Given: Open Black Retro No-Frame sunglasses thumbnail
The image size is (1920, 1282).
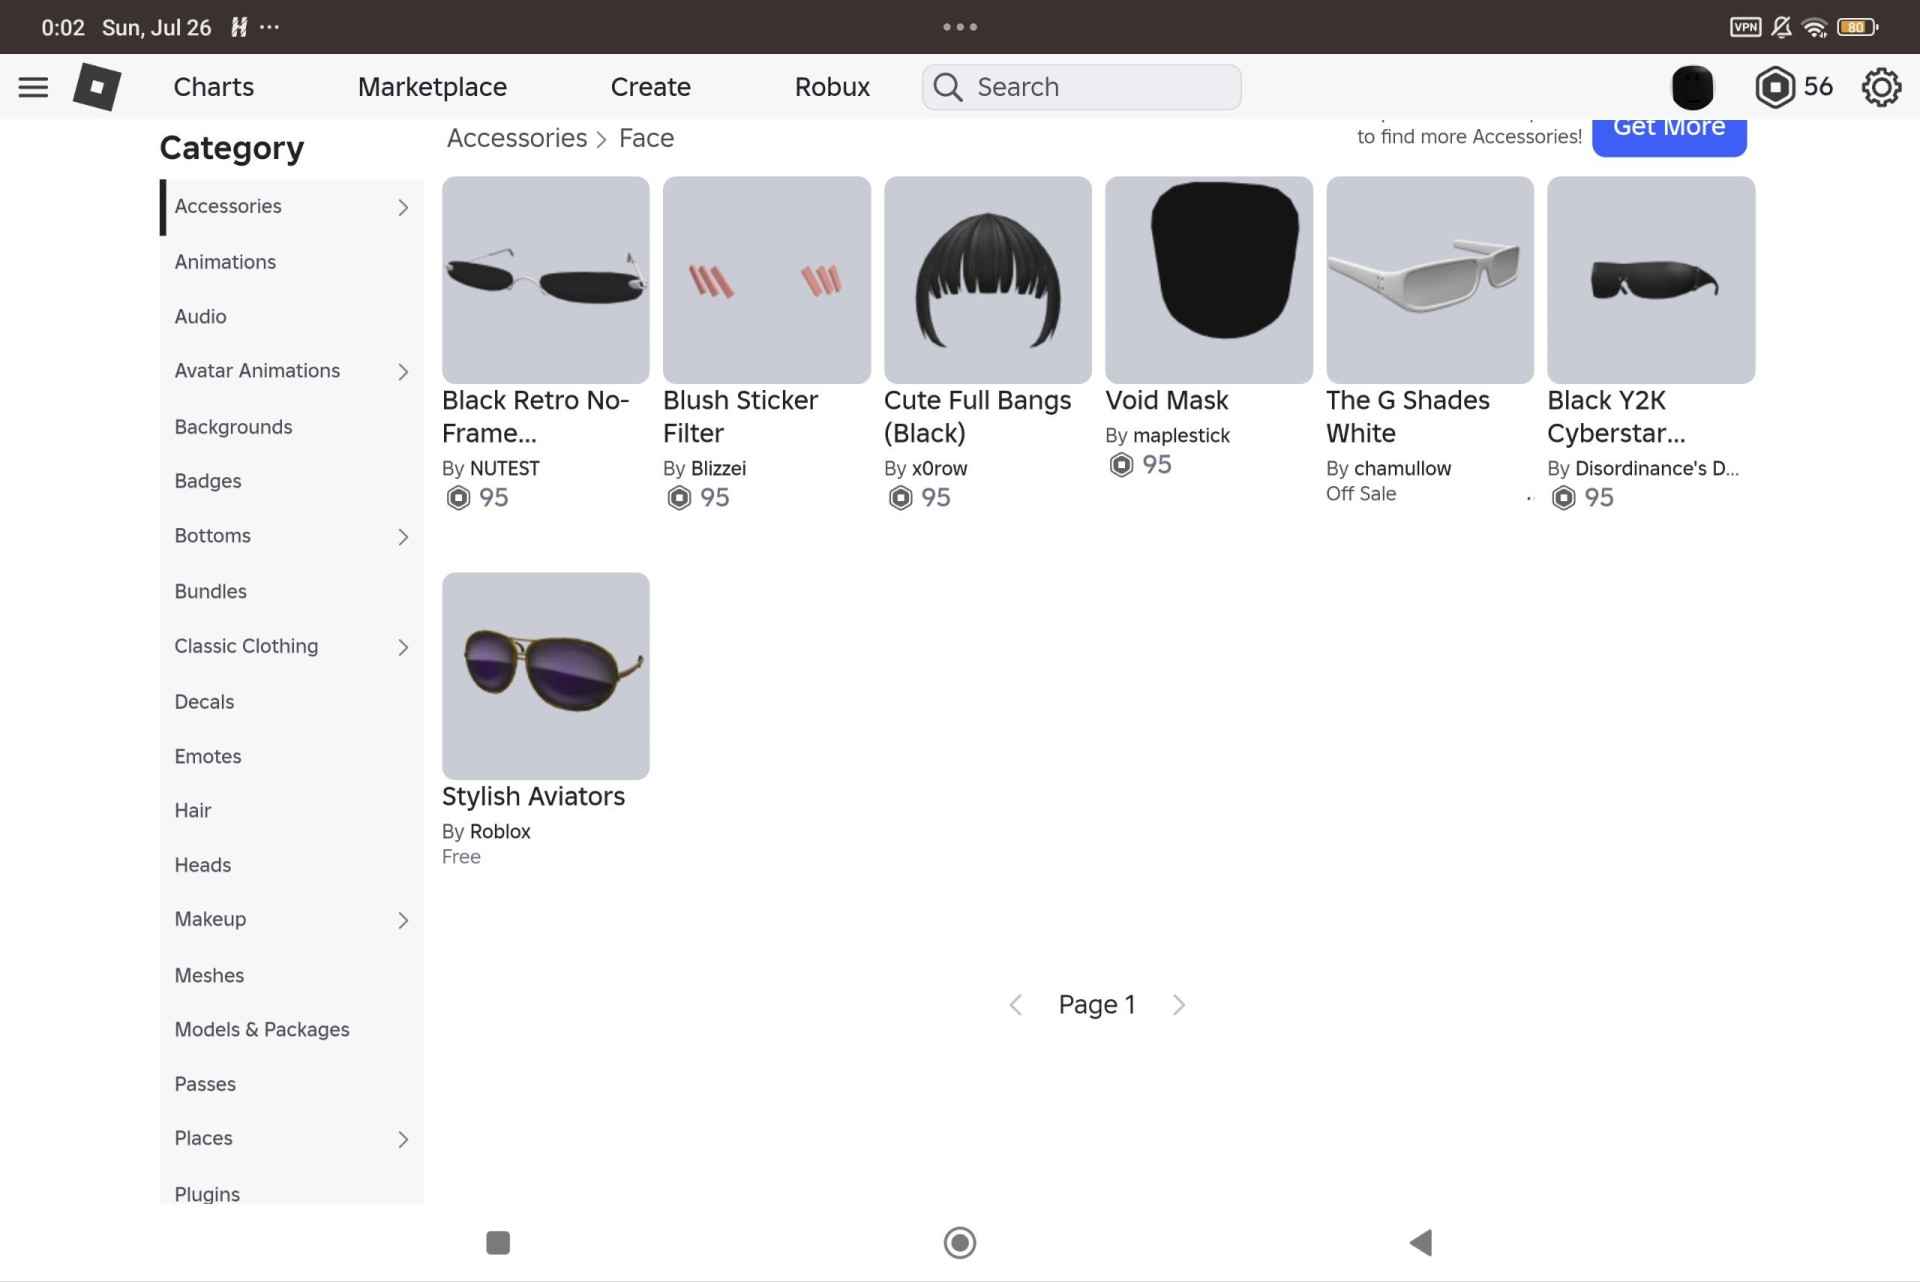Looking at the screenshot, I should (545, 280).
